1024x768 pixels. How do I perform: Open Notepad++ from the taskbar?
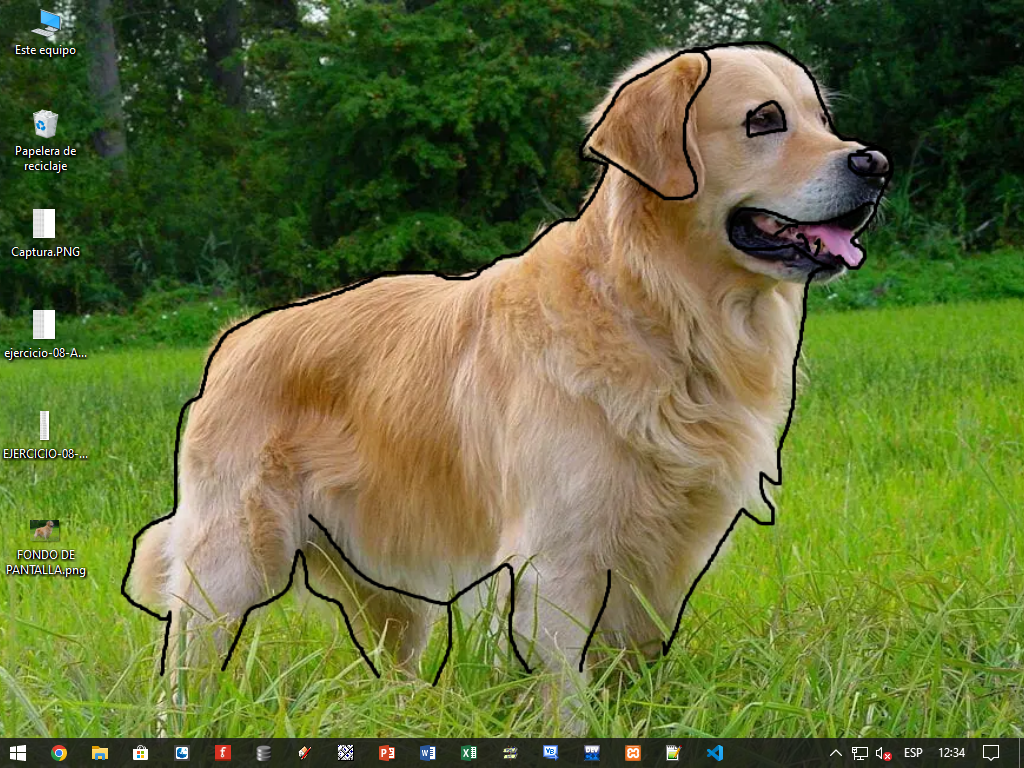pyautogui.click(x=673, y=753)
